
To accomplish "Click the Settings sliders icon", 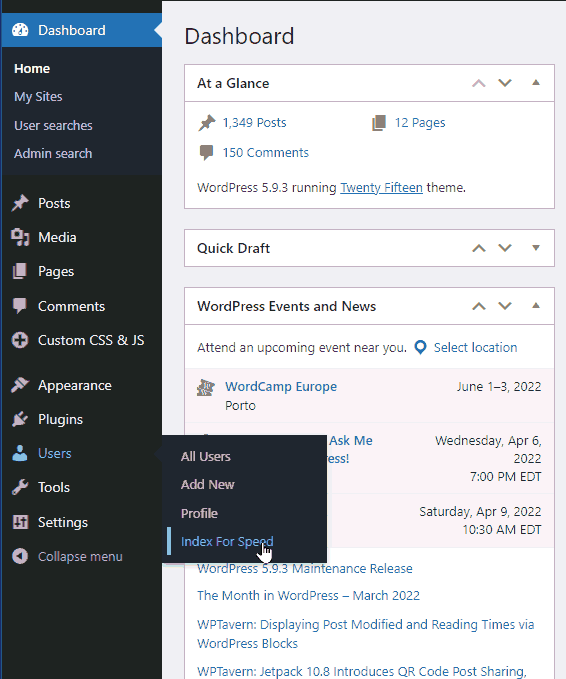I will coord(20,522).
